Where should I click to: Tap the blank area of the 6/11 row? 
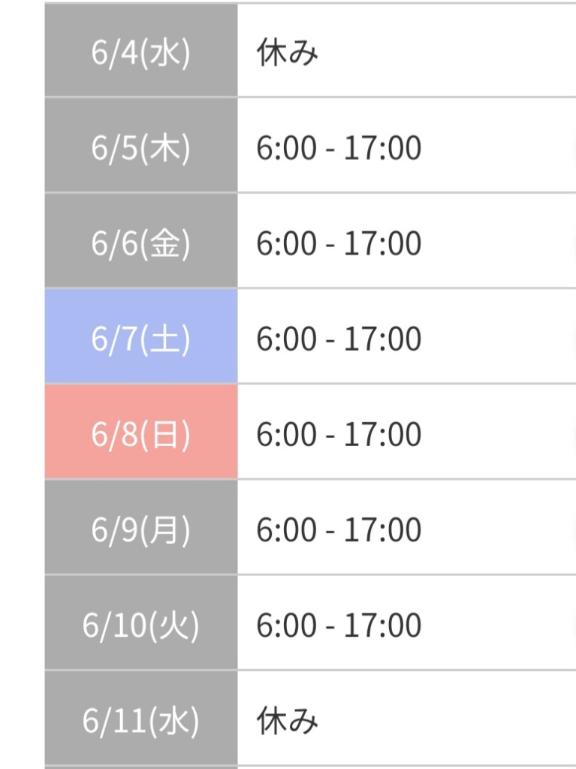(x=446, y=718)
